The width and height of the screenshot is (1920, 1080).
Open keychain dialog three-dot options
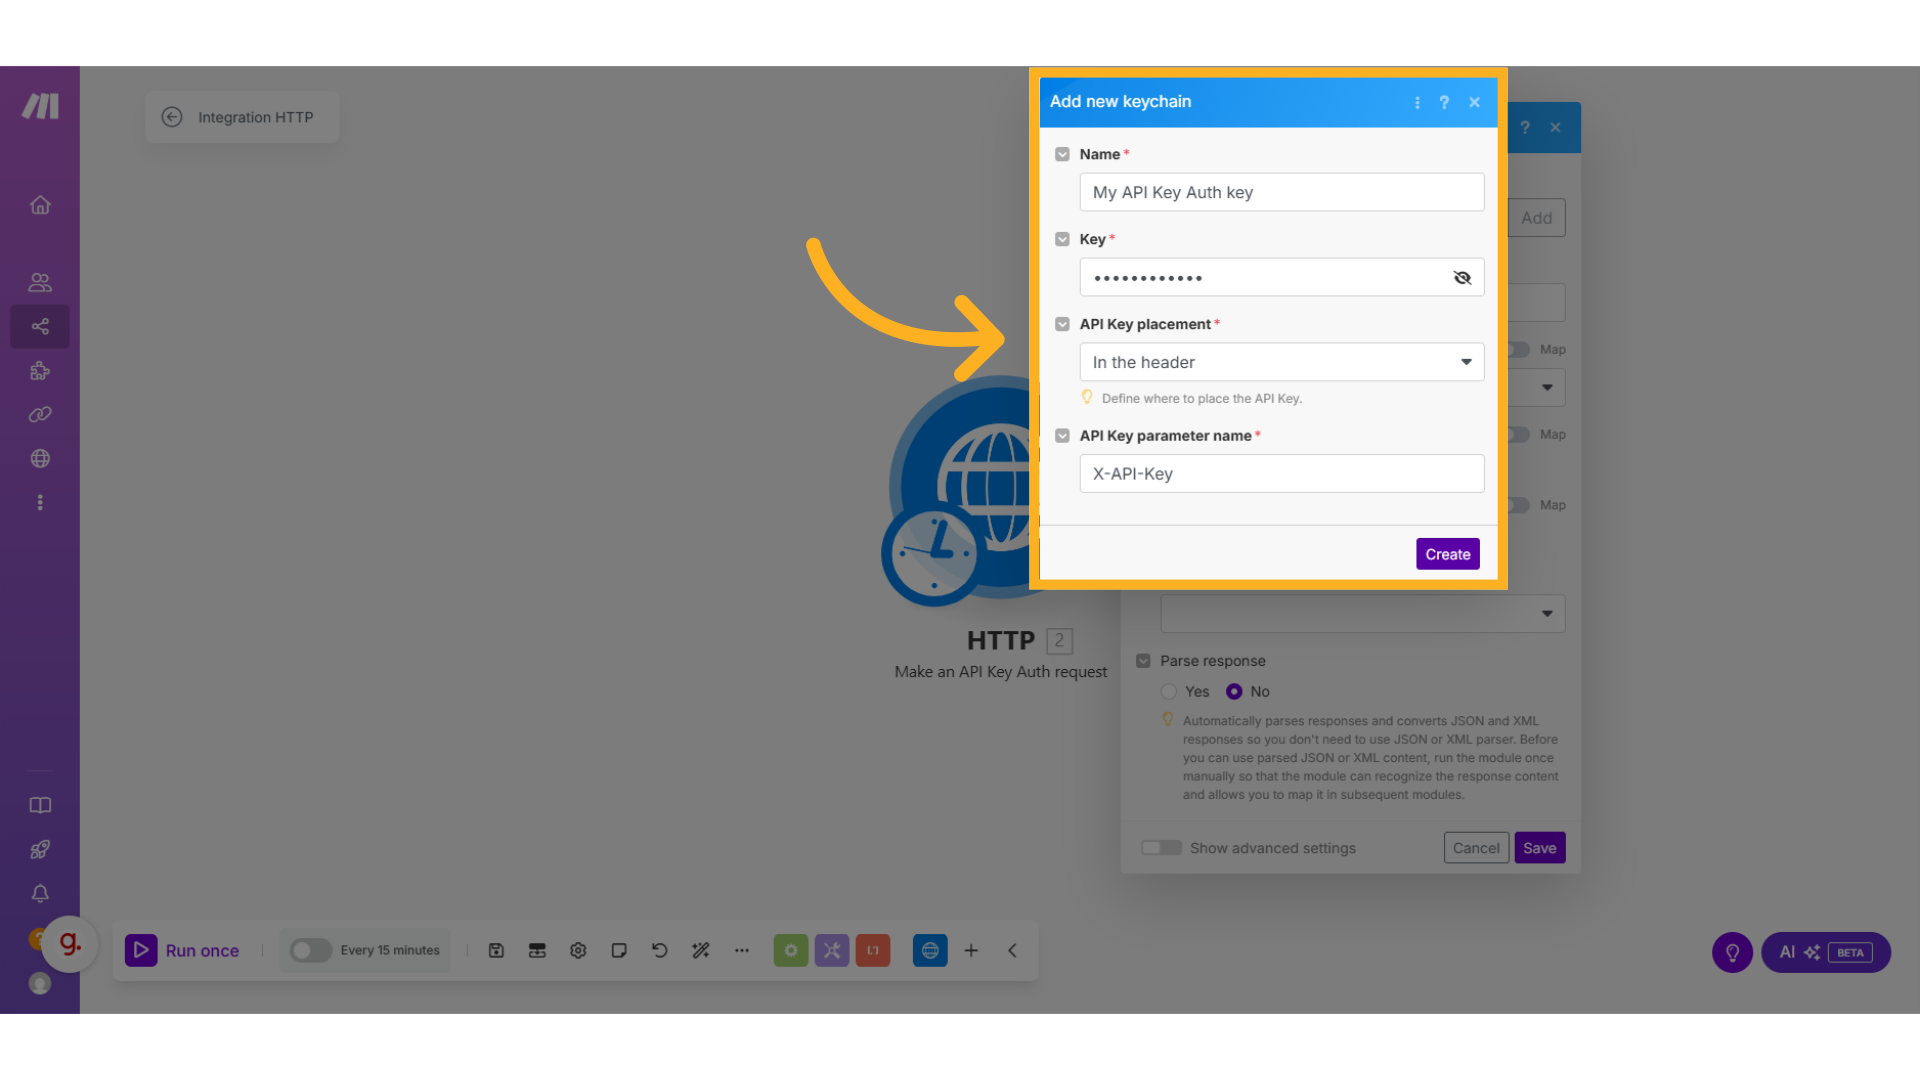(x=1417, y=102)
